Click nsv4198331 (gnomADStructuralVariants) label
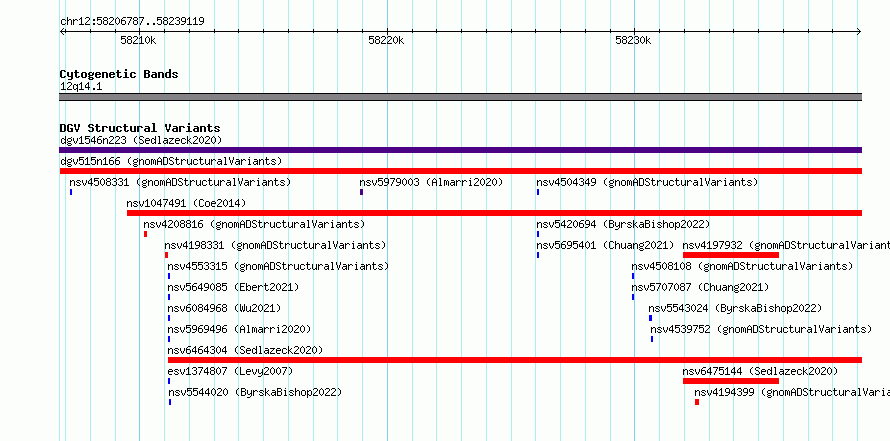 pos(275,245)
